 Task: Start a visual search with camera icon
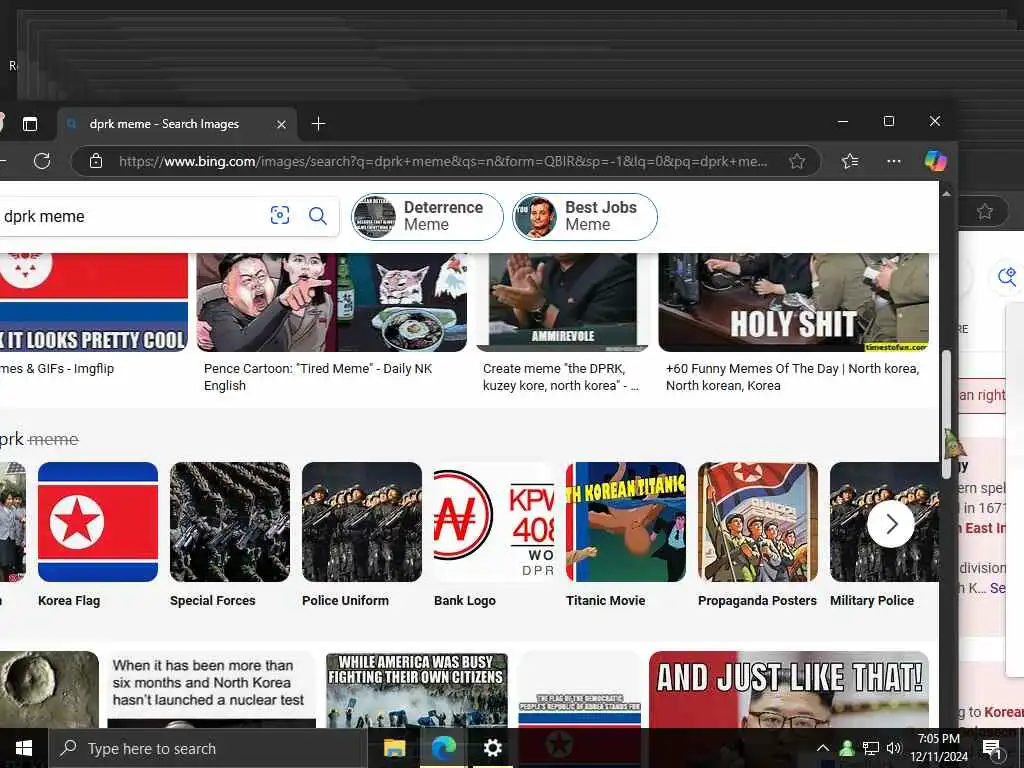pyautogui.click(x=280, y=215)
